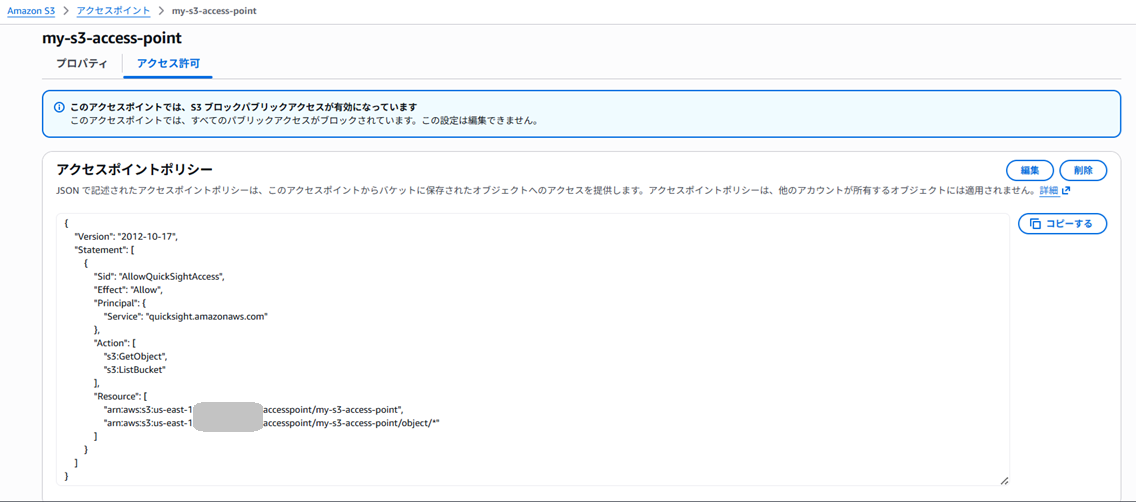This screenshot has height=502, width=1136.
Task: Click the resource ARN ending in /object/*
Action: [x=272, y=422]
